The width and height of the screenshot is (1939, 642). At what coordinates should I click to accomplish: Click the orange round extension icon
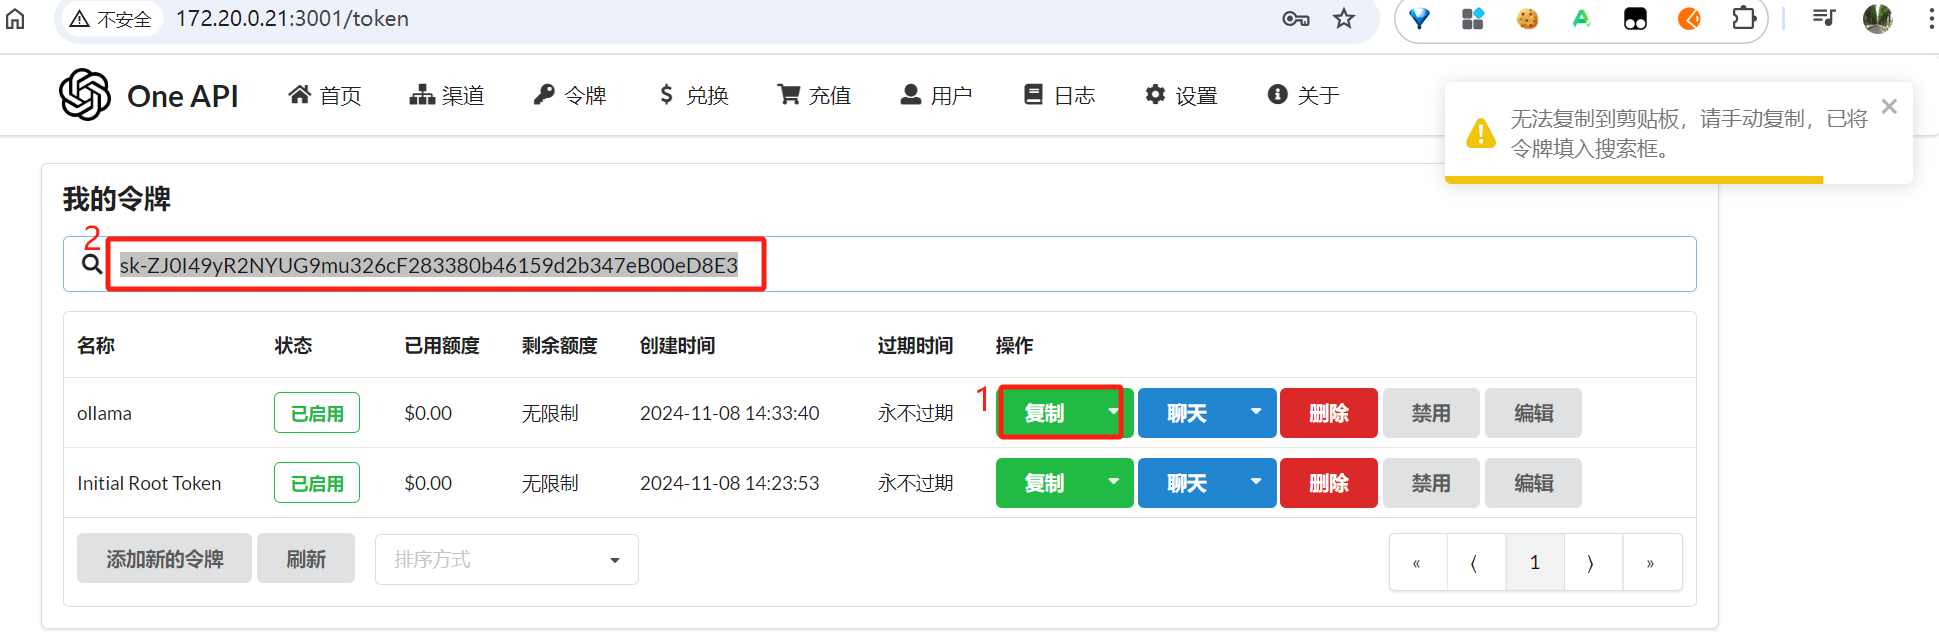(1689, 19)
